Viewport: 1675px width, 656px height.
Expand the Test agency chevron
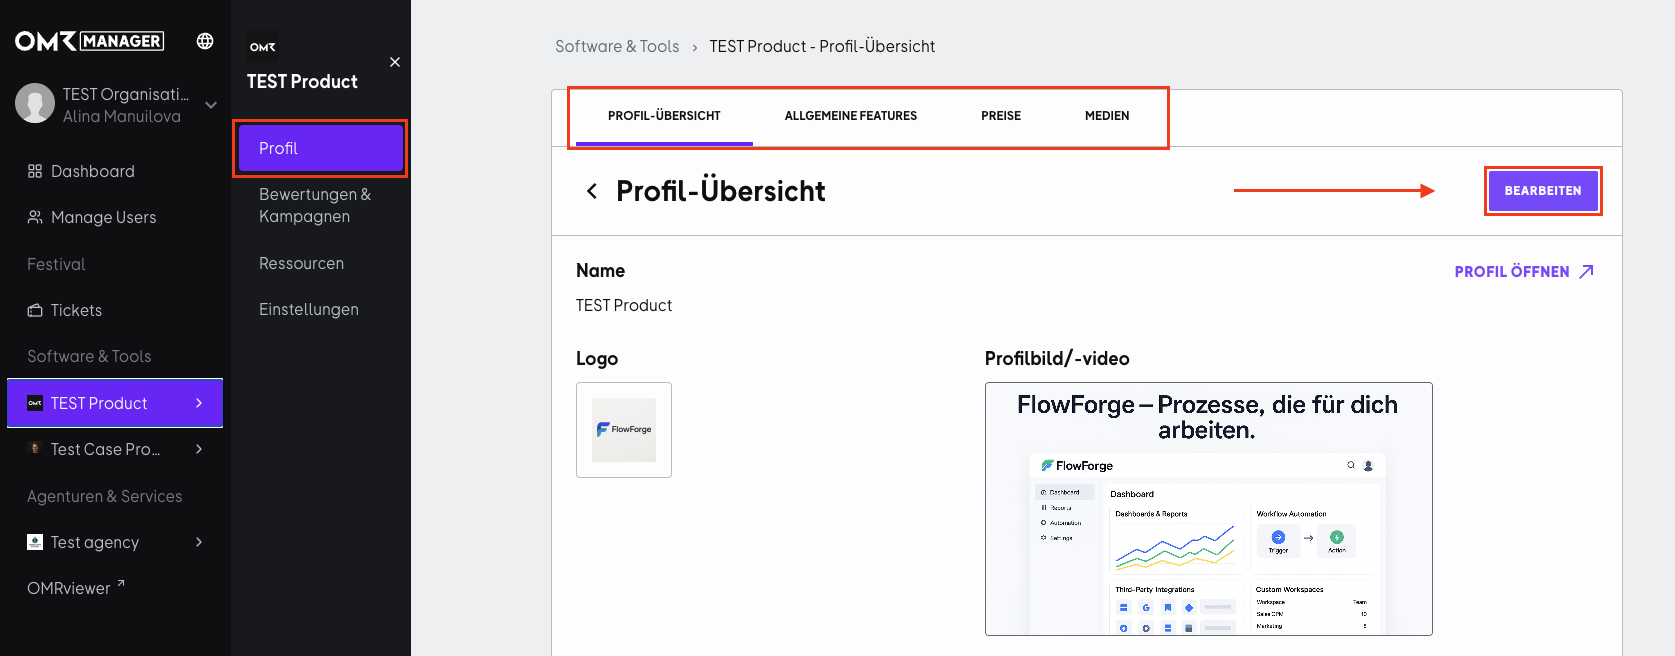coord(199,542)
